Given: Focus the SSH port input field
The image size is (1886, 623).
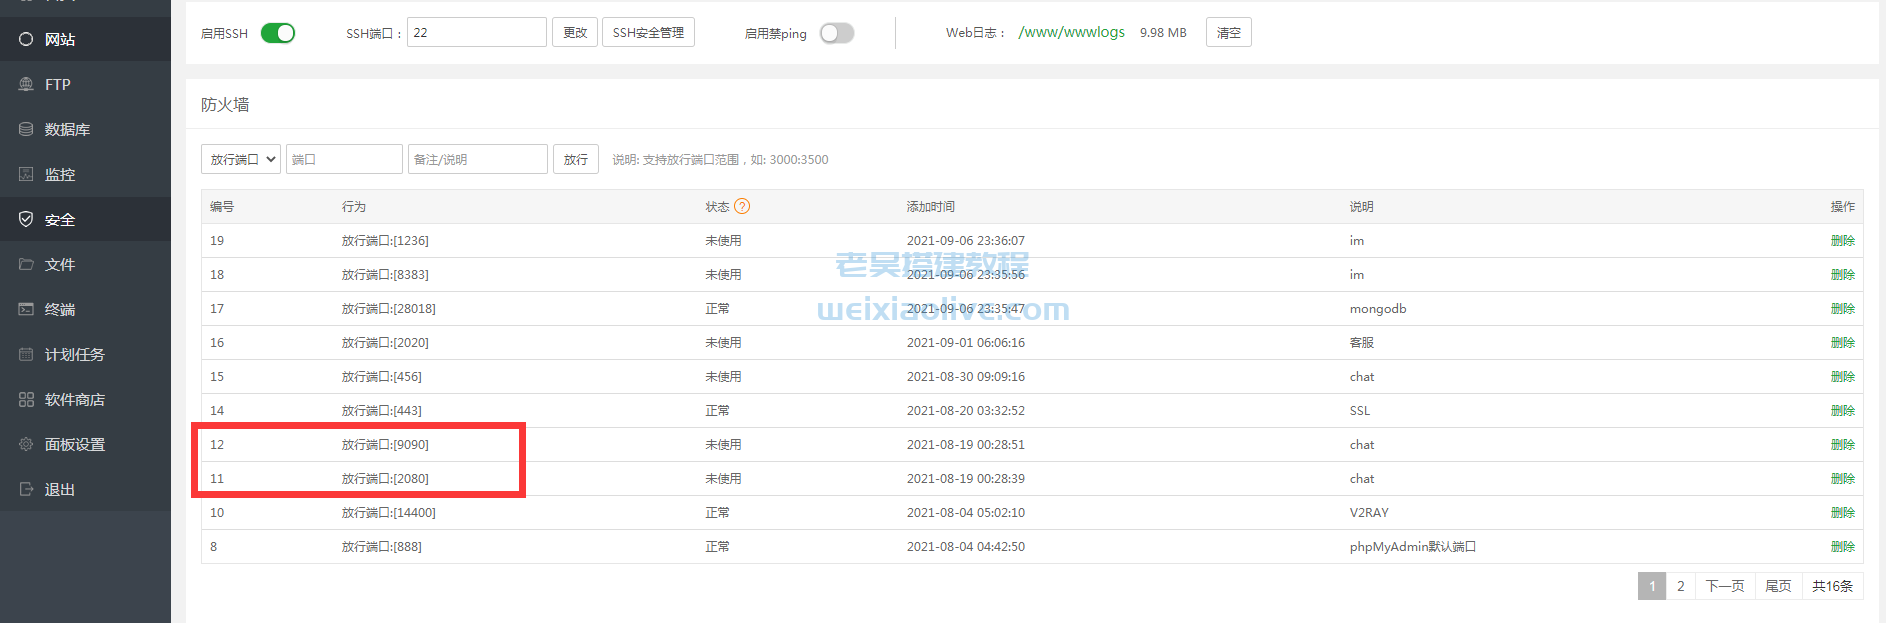Looking at the screenshot, I should (x=477, y=32).
